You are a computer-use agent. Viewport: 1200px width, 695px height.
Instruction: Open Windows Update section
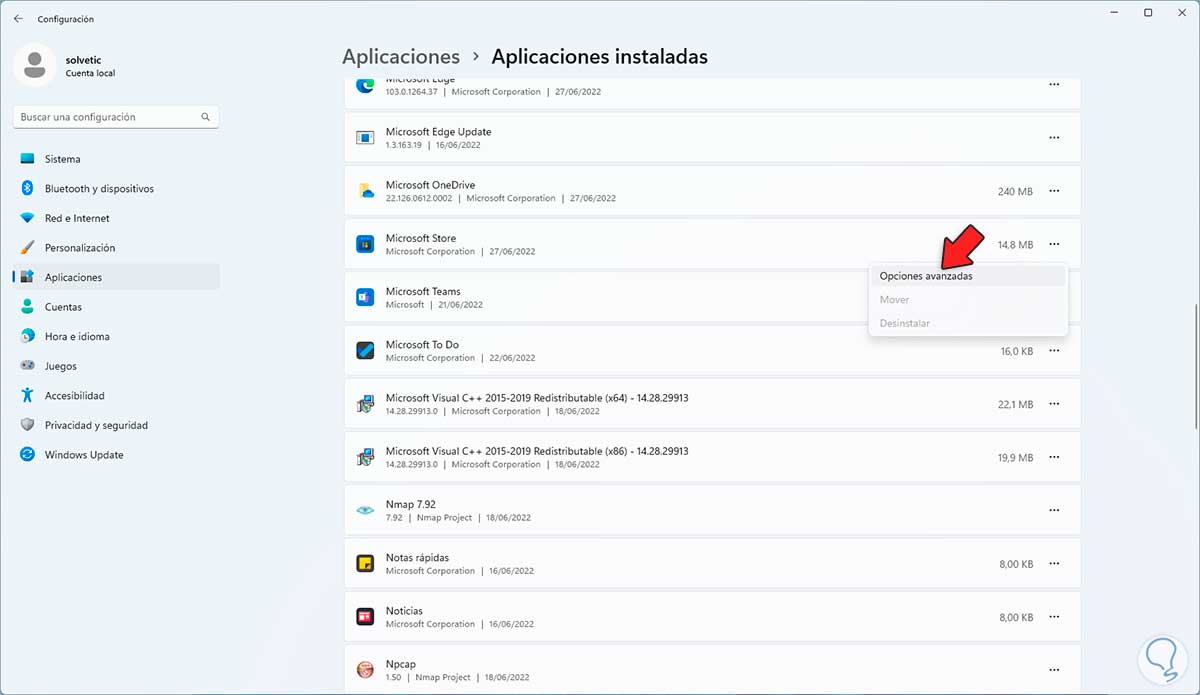click(116, 455)
